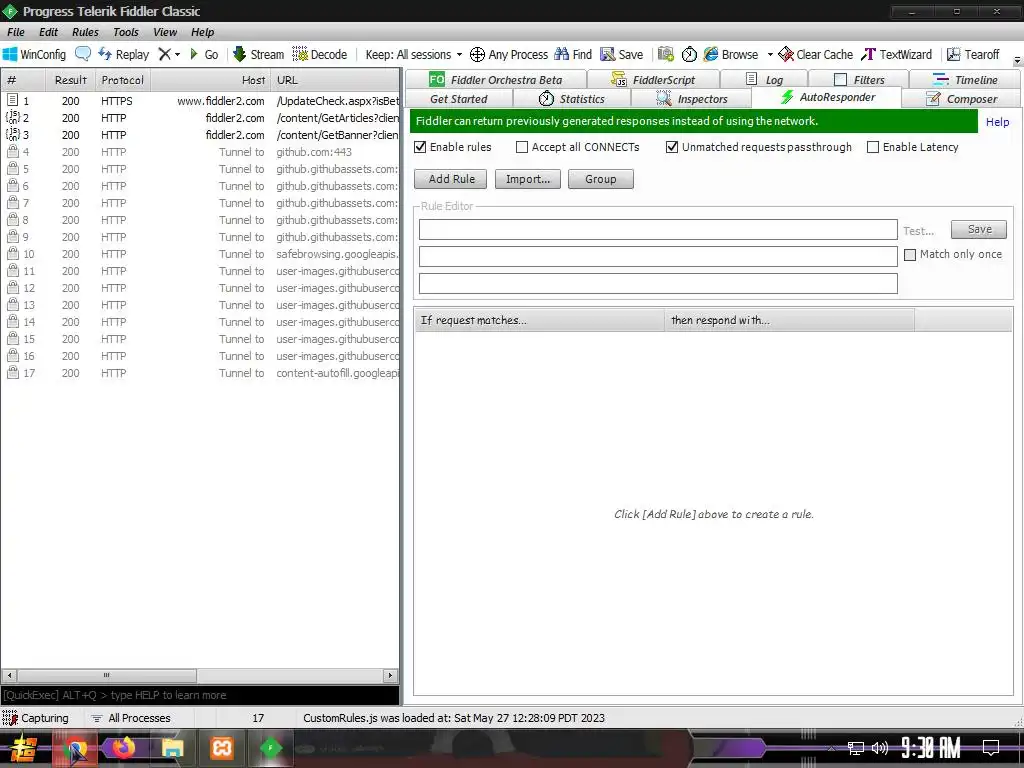This screenshot has width=1024, height=768.
Task: Open the TextWizard tool
Action: click(897, 54)
